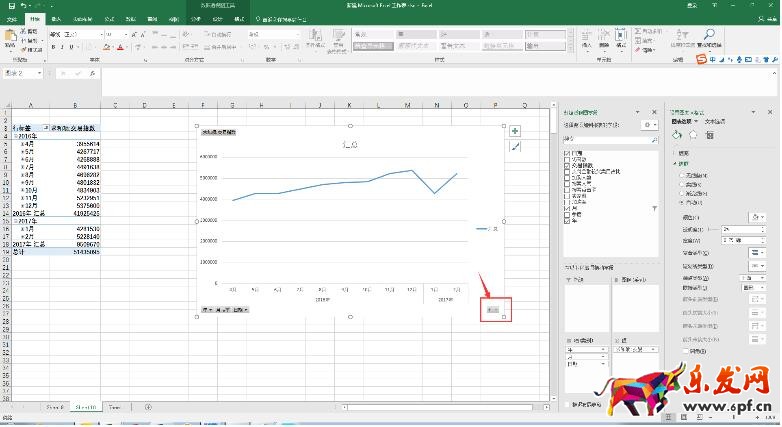Click the small button highlighted by red box

(x=493, y=310)
